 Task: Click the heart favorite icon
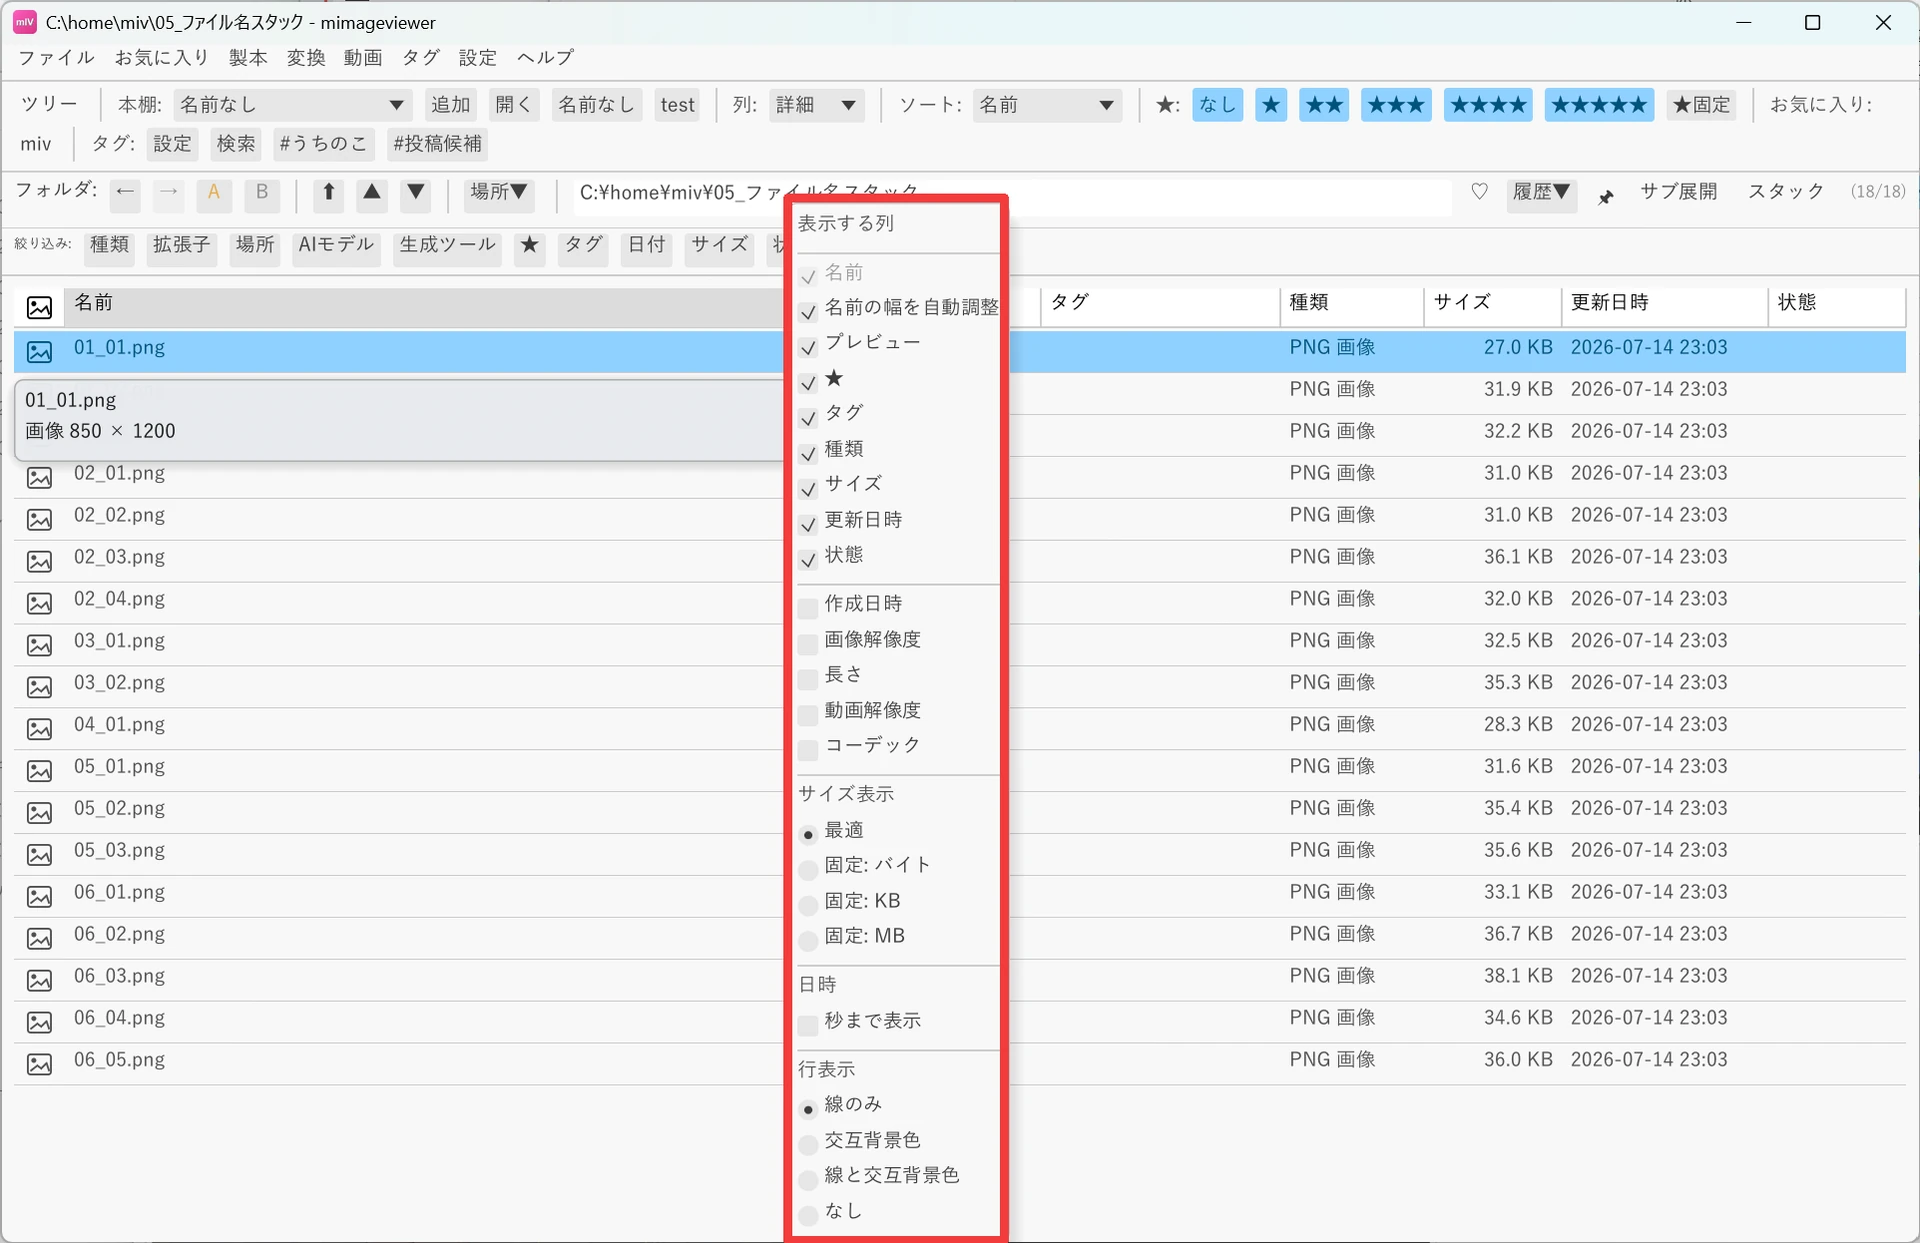pyautogui.click(x=1479, y=192)
